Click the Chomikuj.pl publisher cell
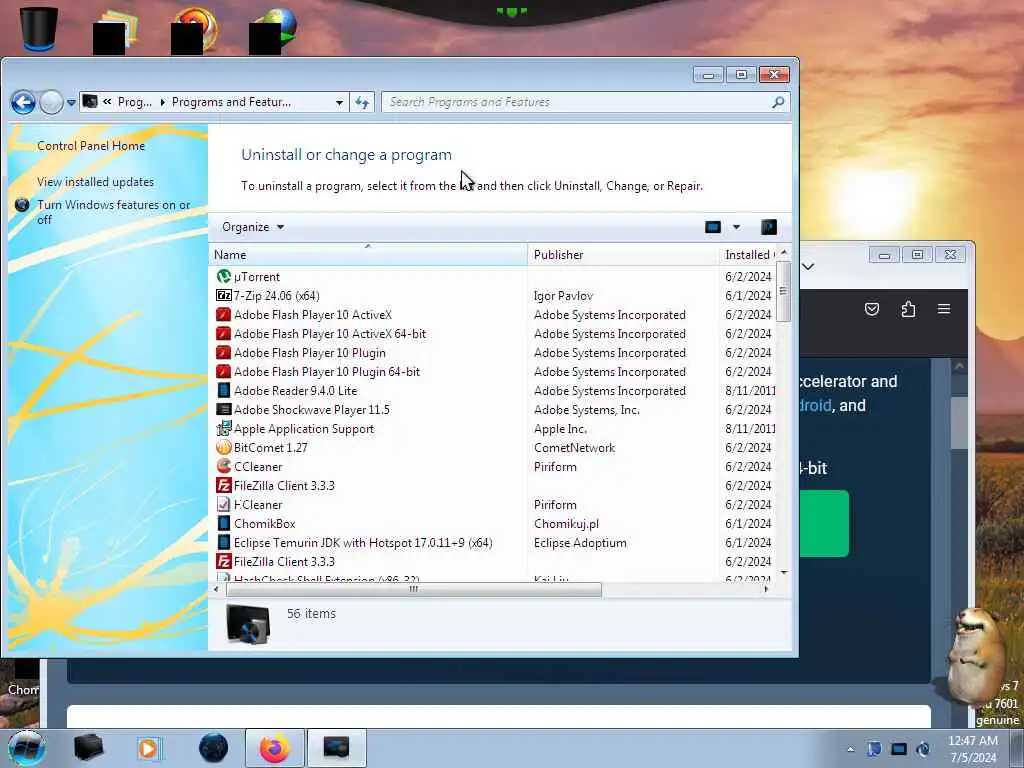The image size is (1024, 768). coord(566,524)
